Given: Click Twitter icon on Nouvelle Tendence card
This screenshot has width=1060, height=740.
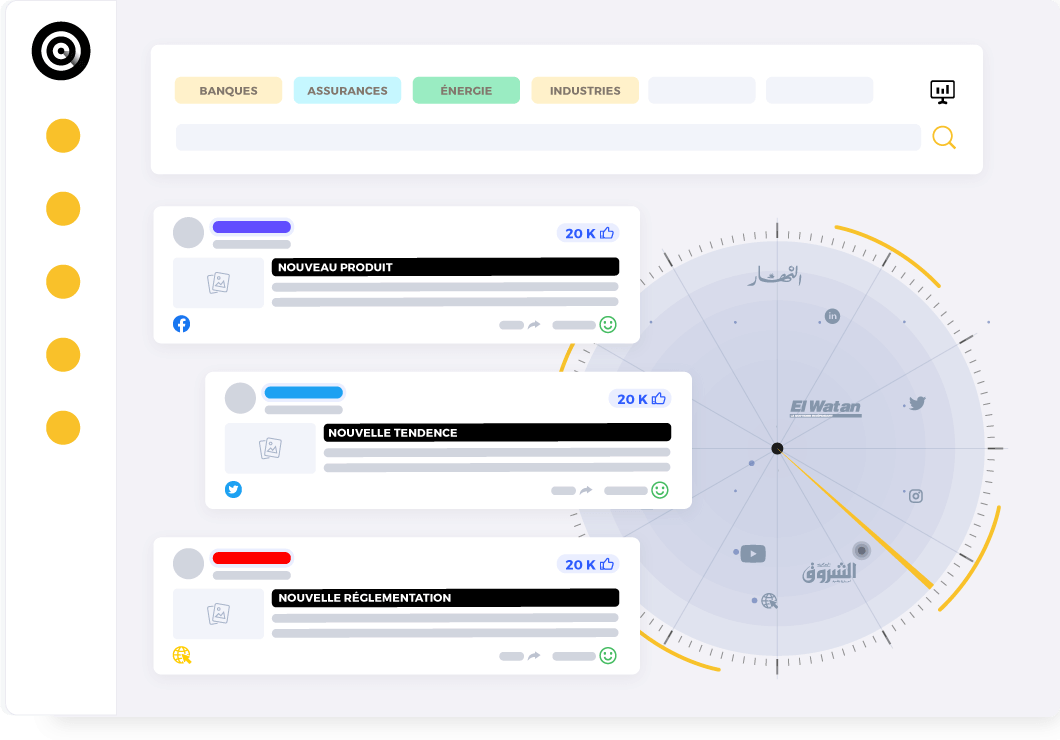Looking at the screenshot, I should point(233,490).
